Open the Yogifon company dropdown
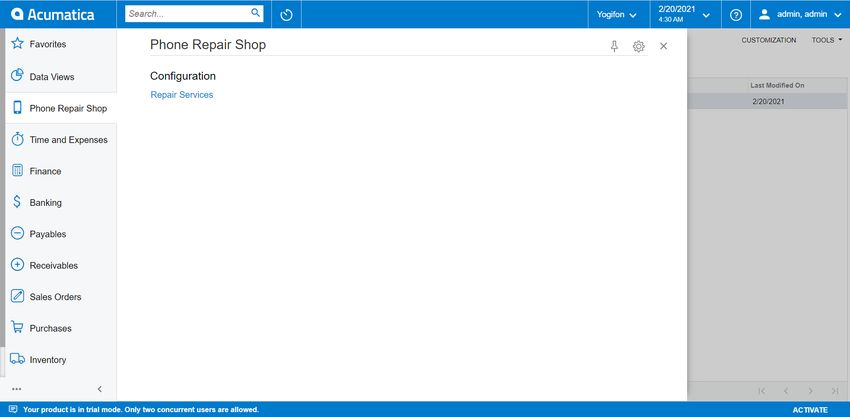This screenshot has width=850, height=417. tap(616, 15)
